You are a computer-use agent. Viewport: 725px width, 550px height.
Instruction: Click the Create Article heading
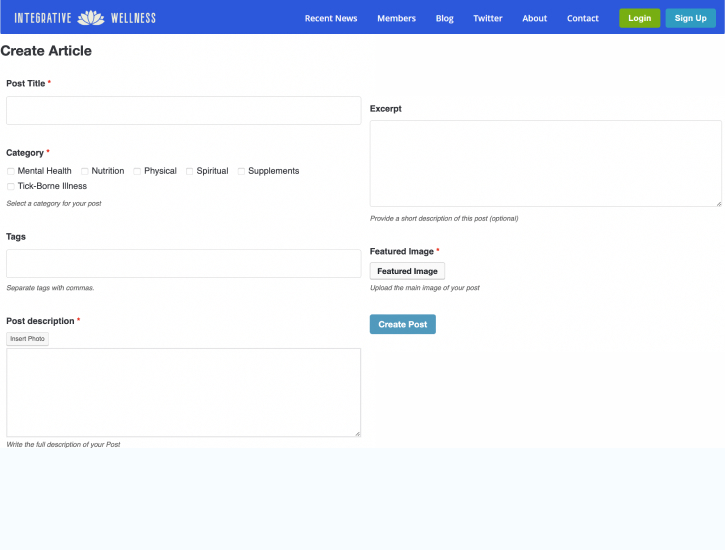[x=46, y=51]
